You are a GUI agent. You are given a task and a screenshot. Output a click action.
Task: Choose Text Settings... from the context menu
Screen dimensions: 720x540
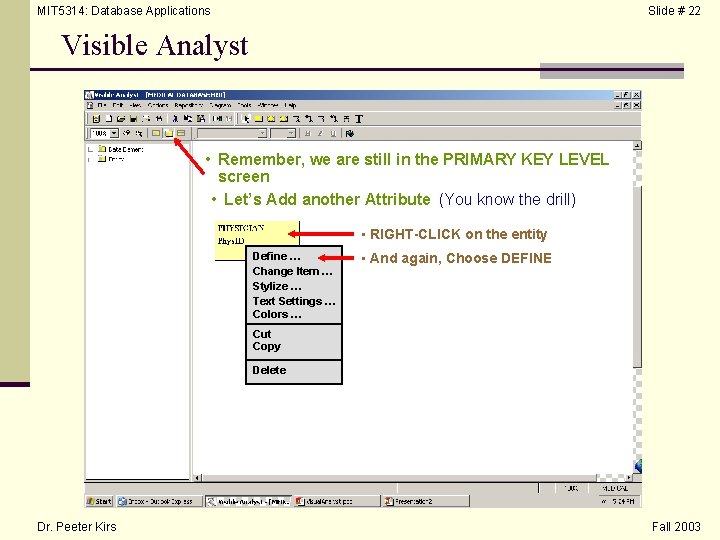click(x=294, y=301)
